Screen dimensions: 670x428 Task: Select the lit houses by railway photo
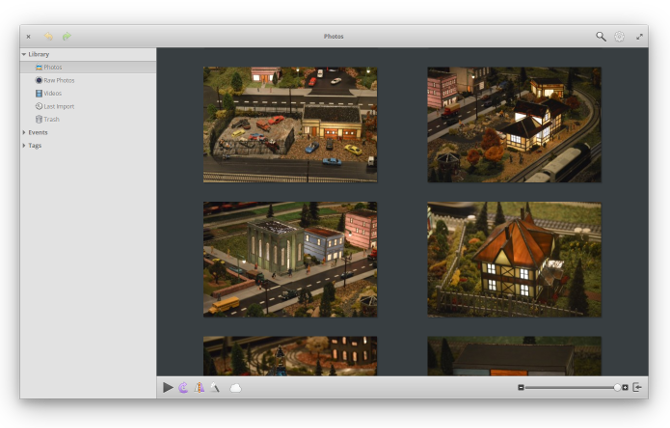coord(514,125)
